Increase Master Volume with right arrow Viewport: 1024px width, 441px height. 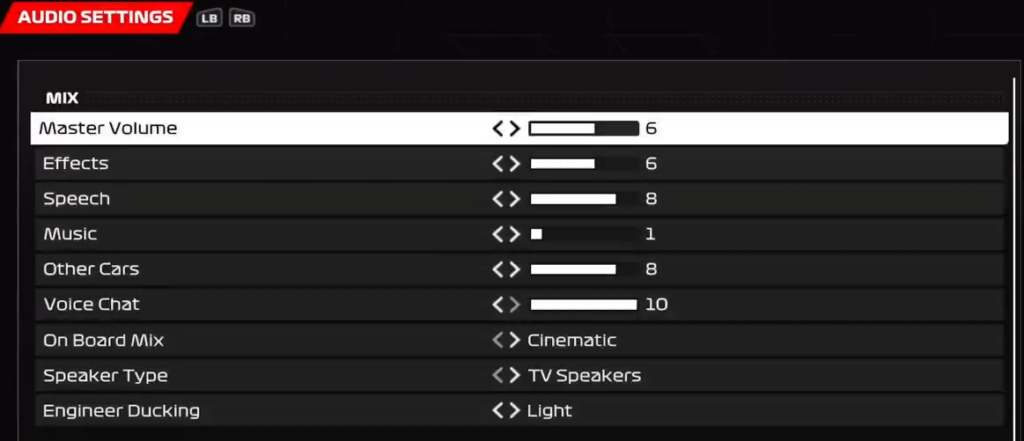pyautogui.click(x=515, y=129)
